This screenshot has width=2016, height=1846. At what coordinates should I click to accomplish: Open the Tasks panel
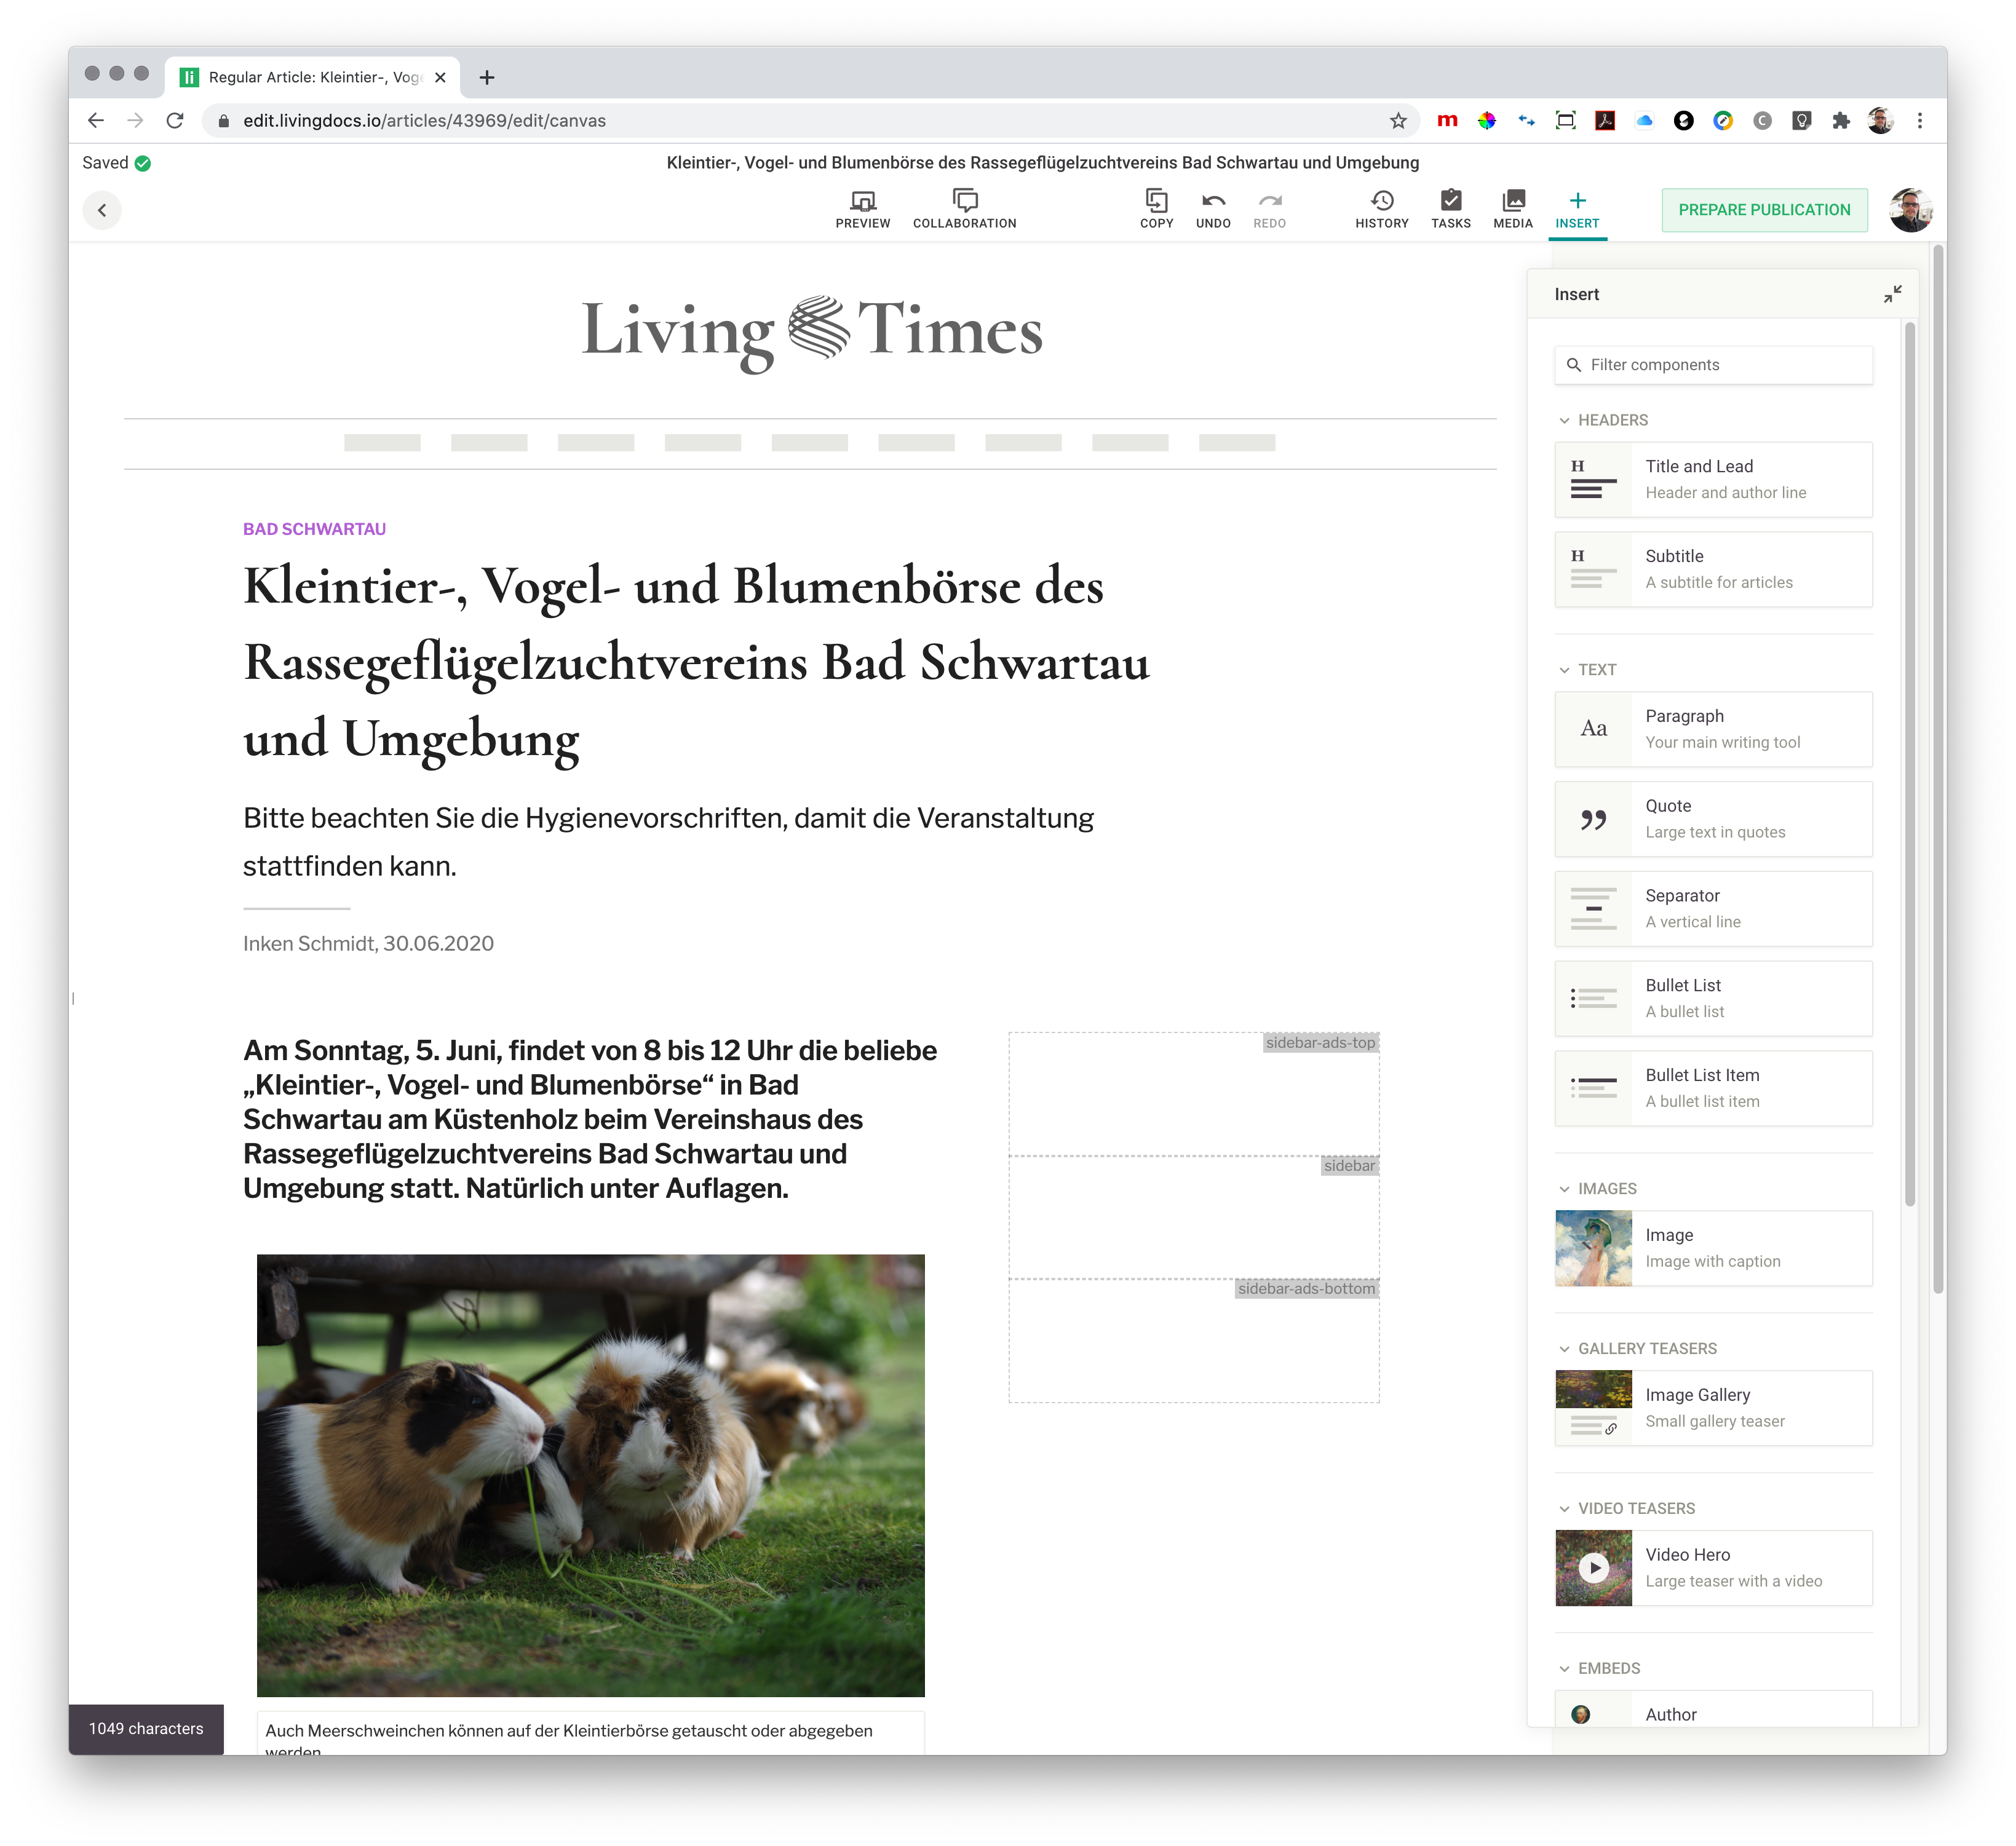1450,210
